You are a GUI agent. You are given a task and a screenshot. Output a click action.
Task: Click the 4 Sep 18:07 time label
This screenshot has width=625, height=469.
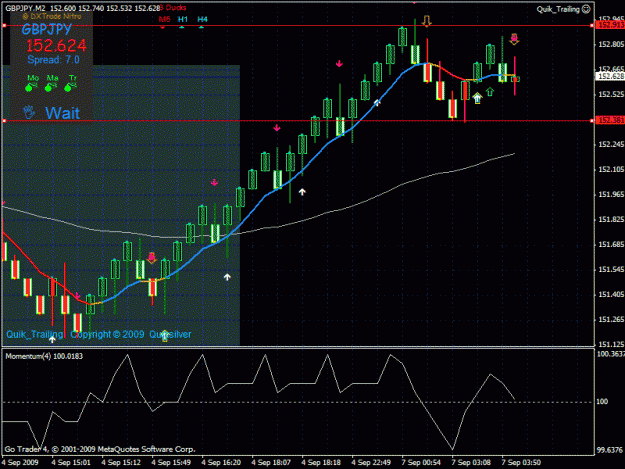pos(271,463)
